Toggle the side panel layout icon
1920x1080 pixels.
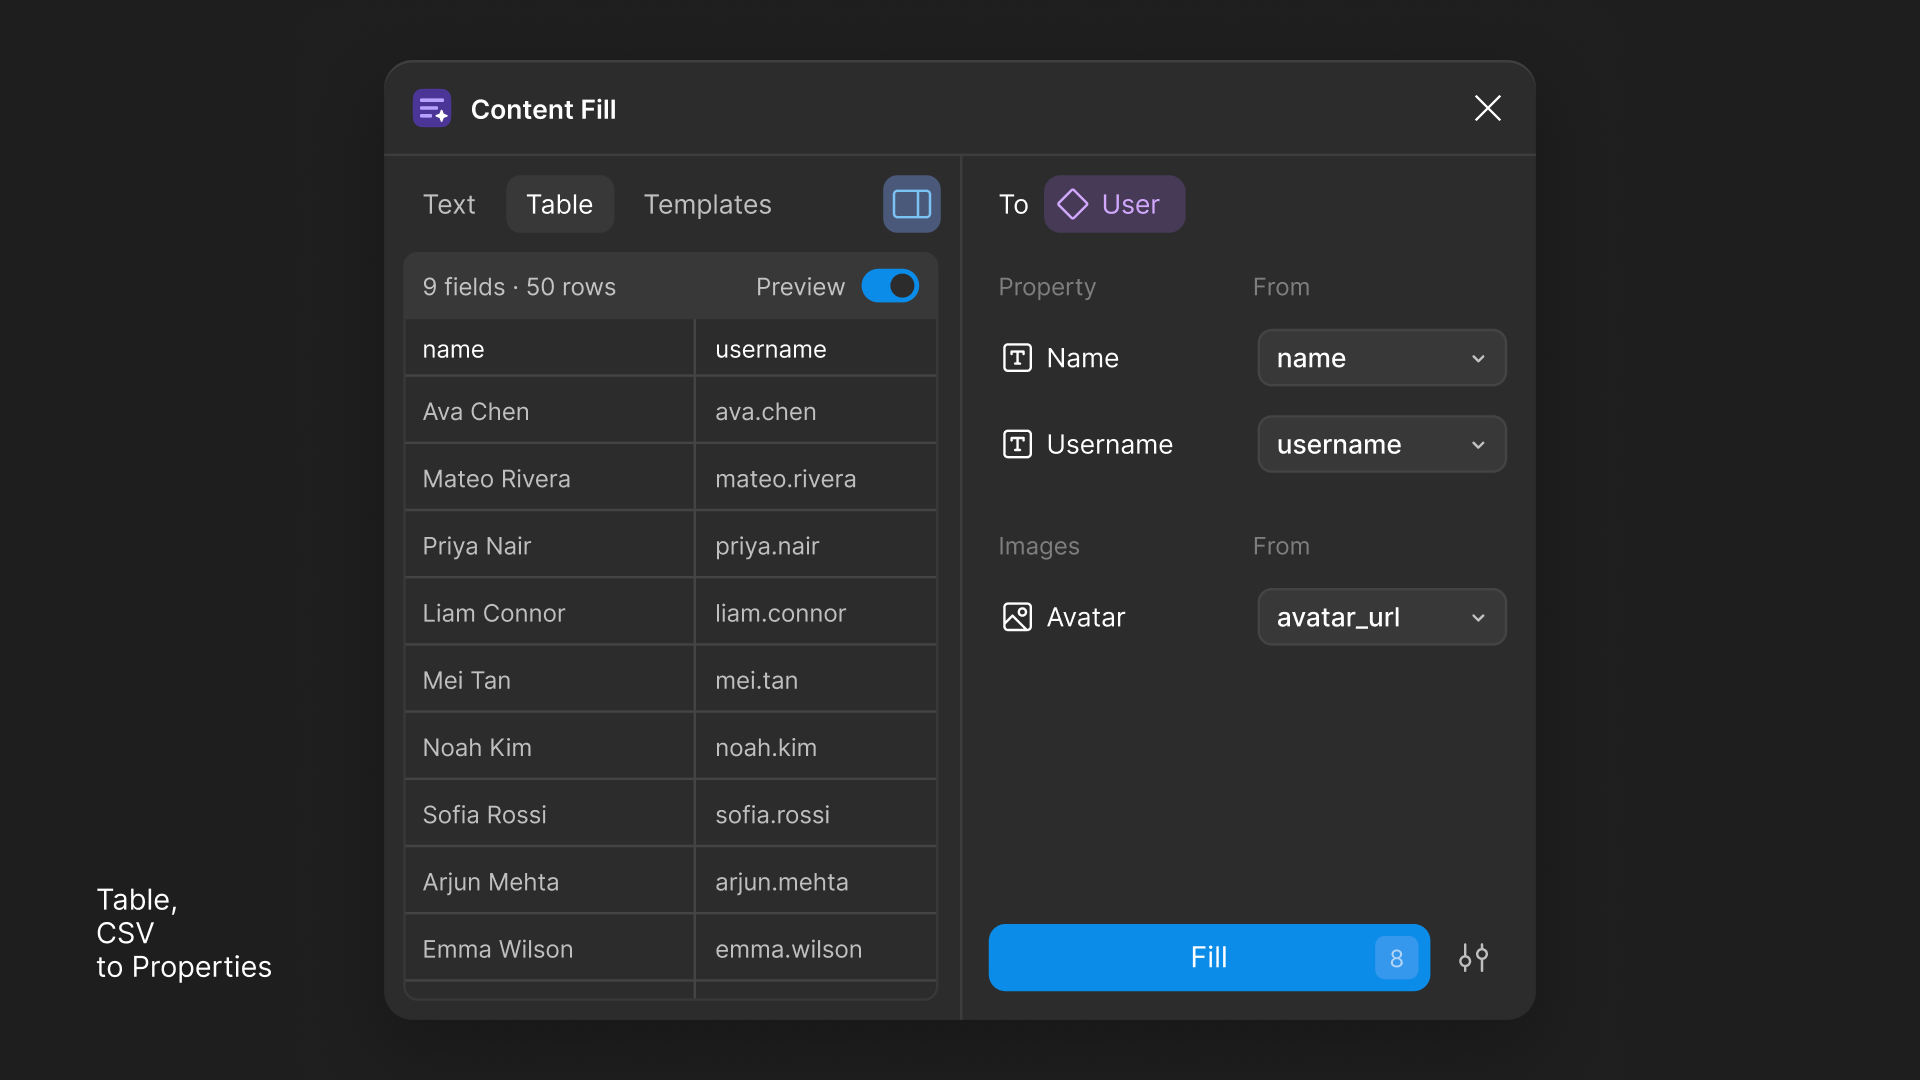911,204
